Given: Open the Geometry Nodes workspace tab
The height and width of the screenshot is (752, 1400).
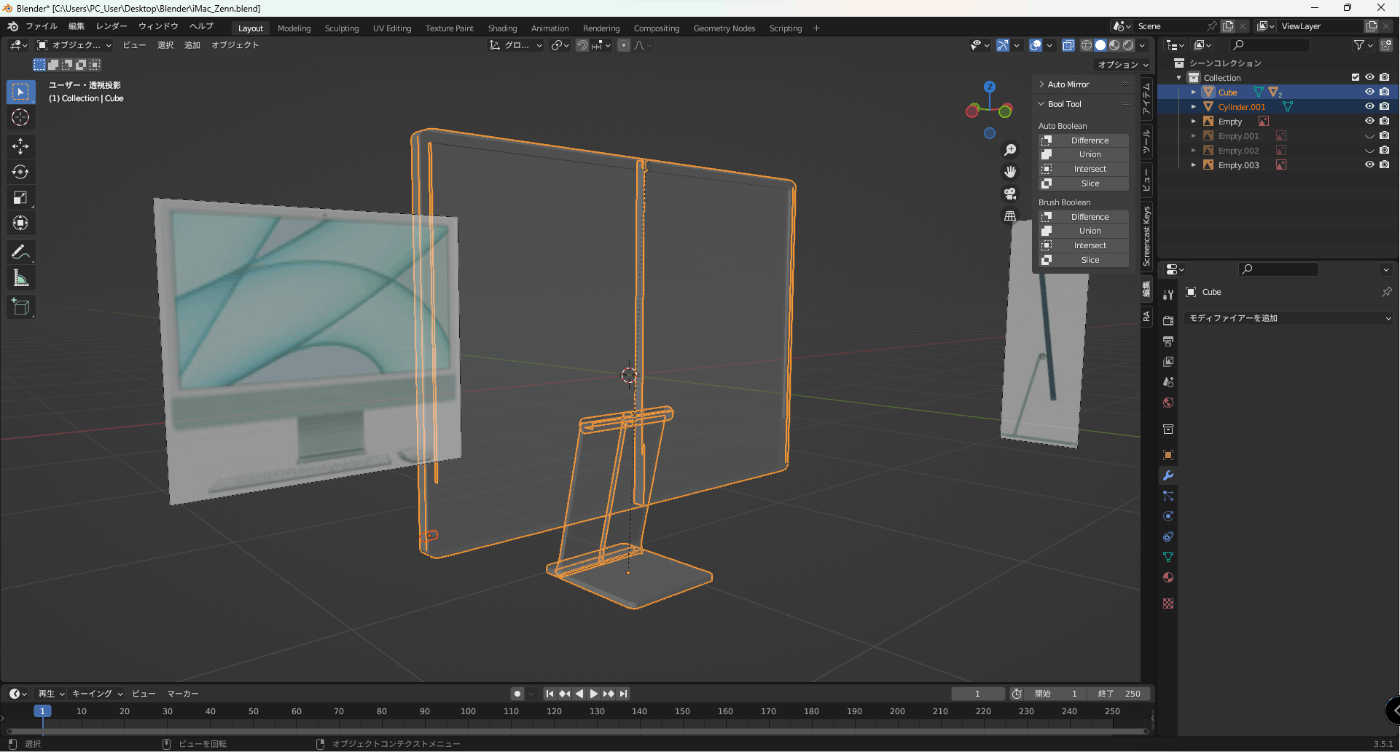Looking at the screenshot, I should click(x=725, y=28).
